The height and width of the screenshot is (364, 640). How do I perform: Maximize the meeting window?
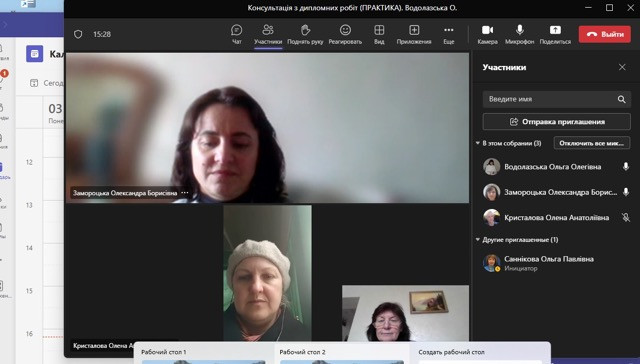click(609, 8)
